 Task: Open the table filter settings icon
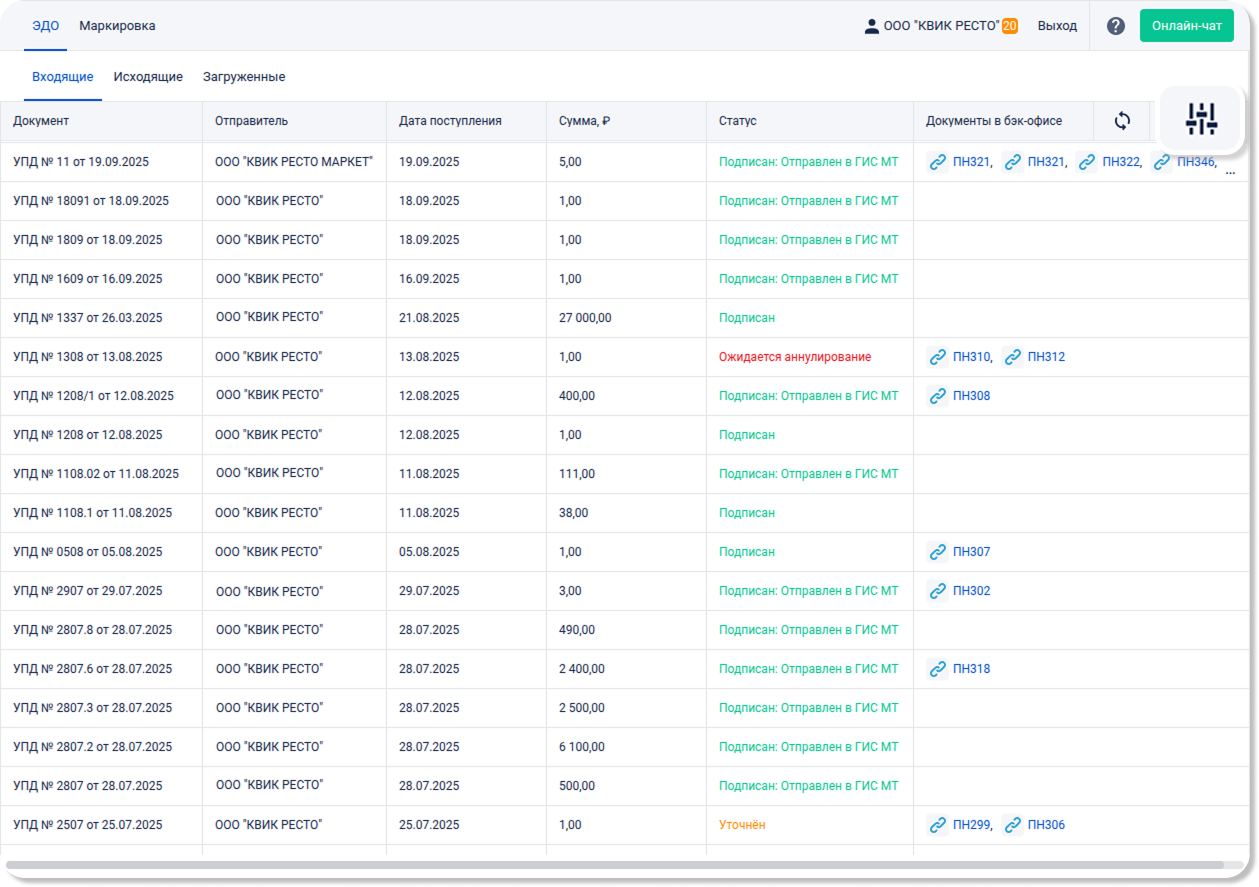click(x=1201, y=119)
